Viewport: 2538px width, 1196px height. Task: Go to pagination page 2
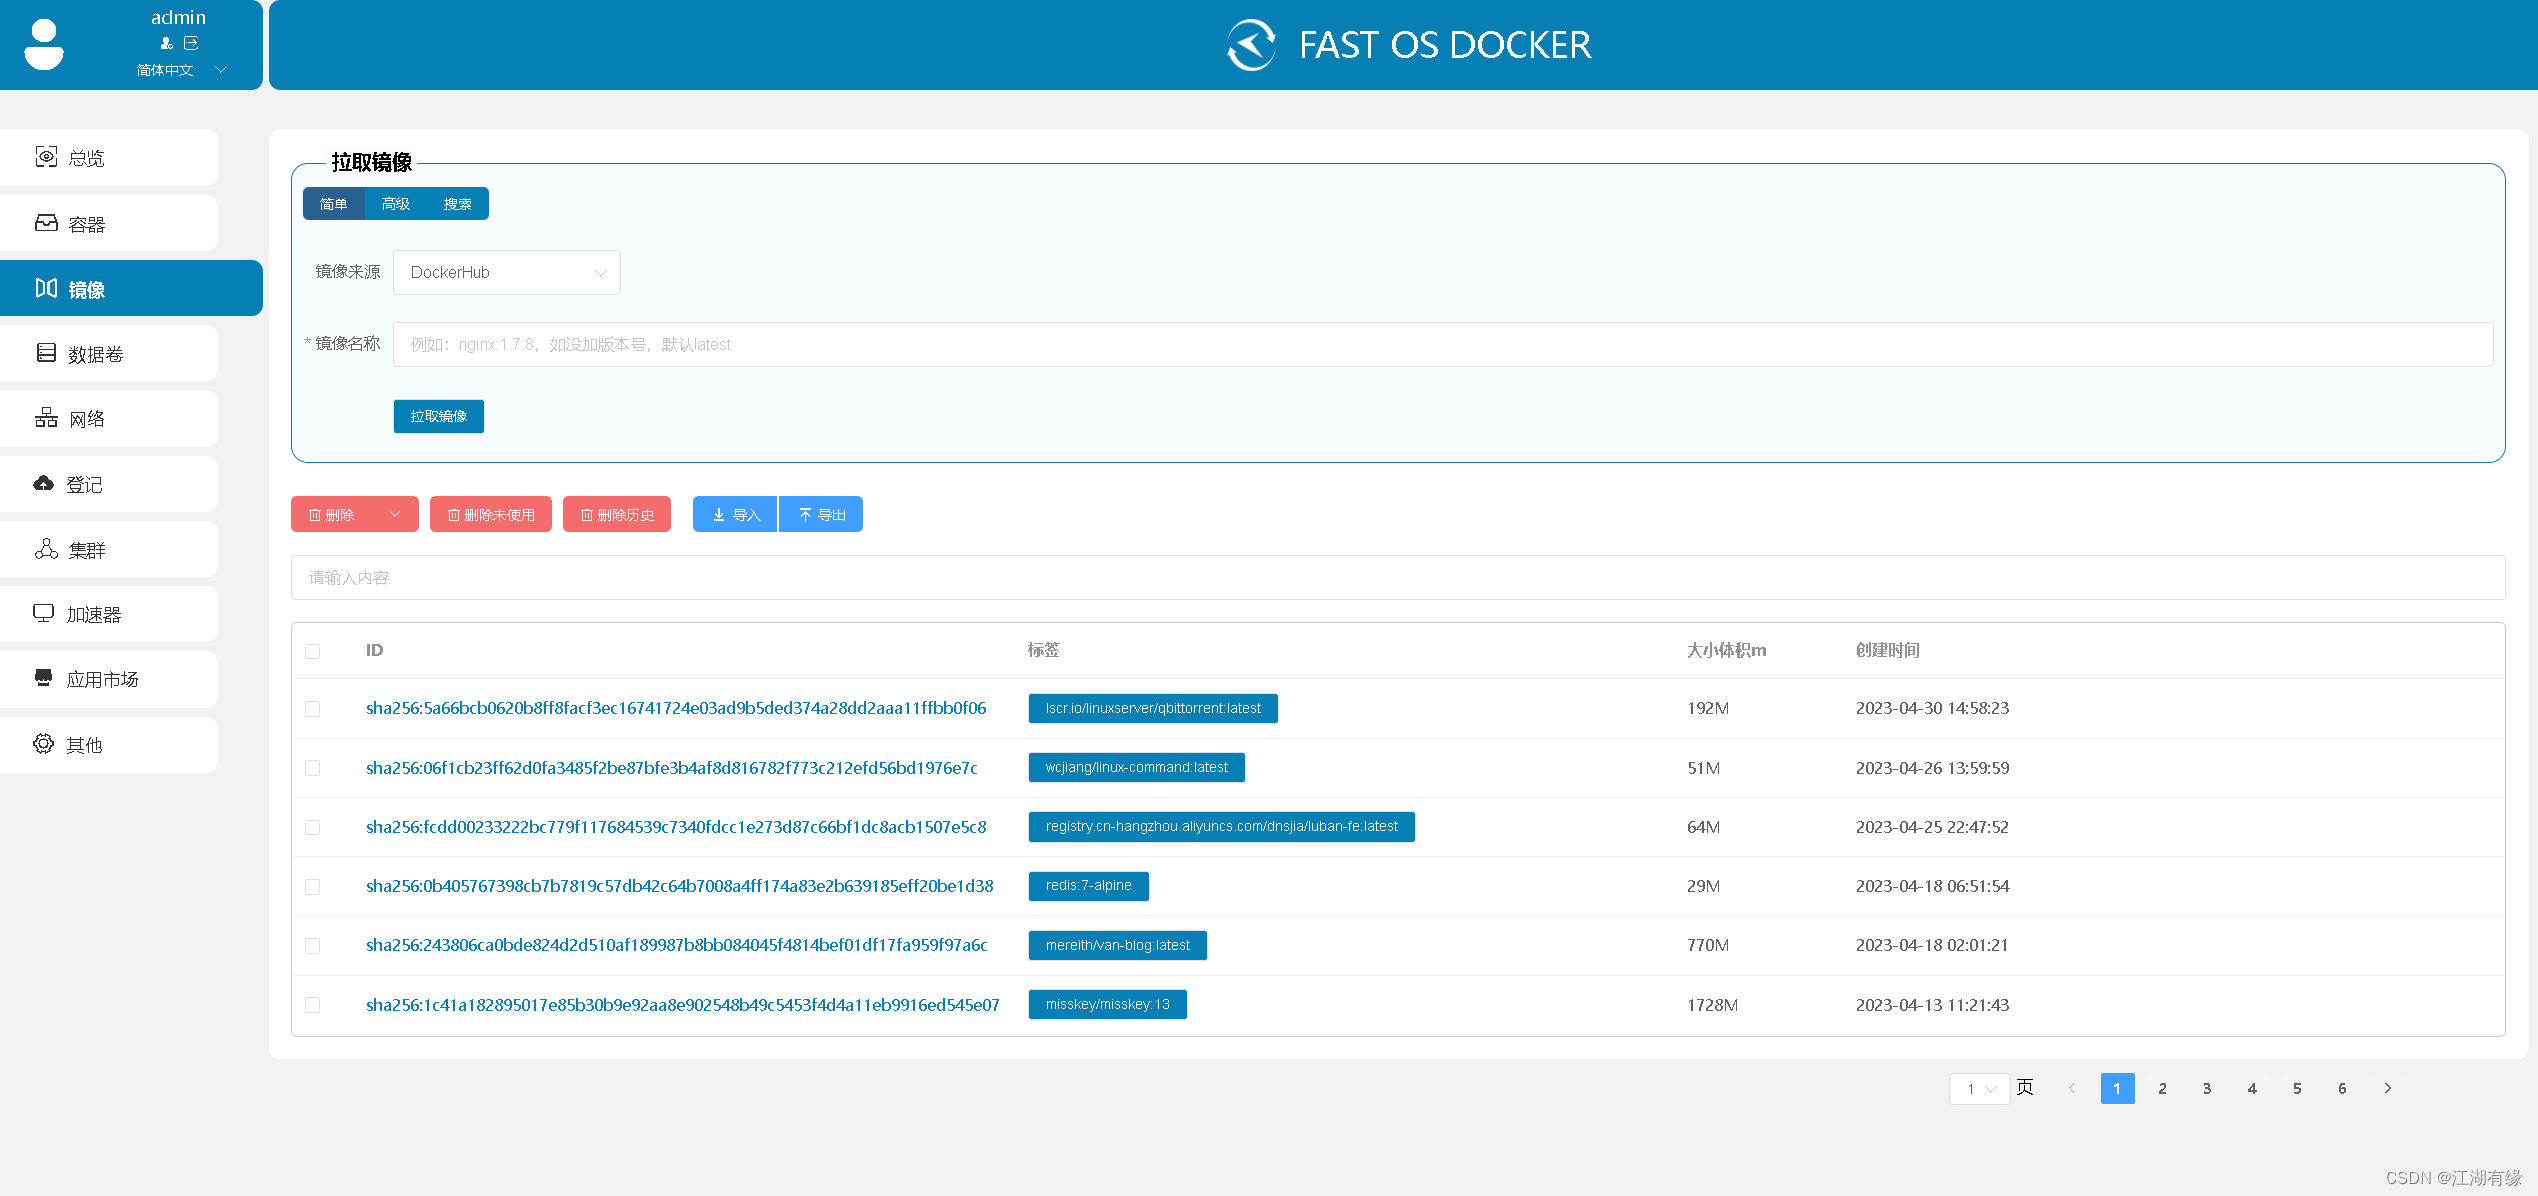2162,1088
